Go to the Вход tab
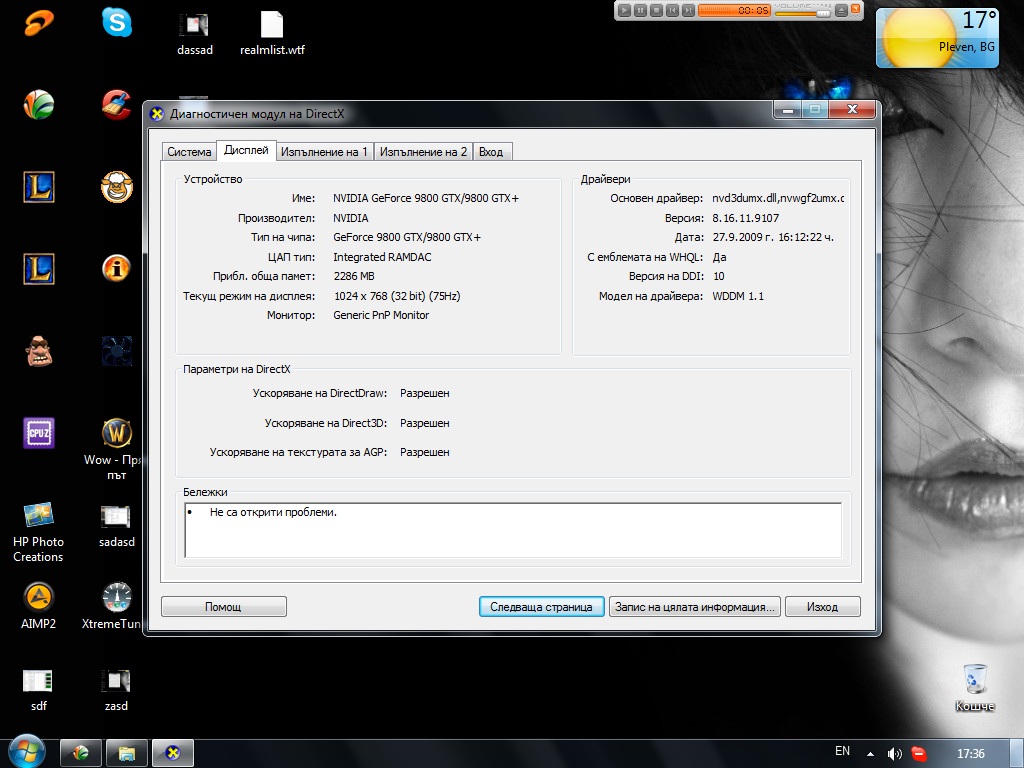The height and width of the screenshot is (768, 1024). (x=491, y=152)
